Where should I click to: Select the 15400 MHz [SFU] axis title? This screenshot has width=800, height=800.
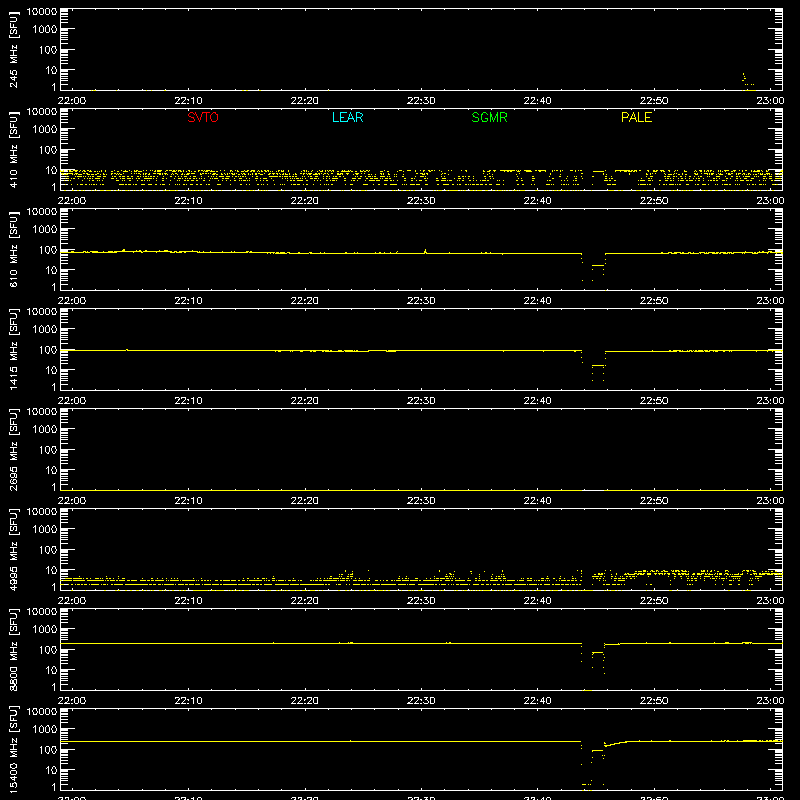(14, 749)
